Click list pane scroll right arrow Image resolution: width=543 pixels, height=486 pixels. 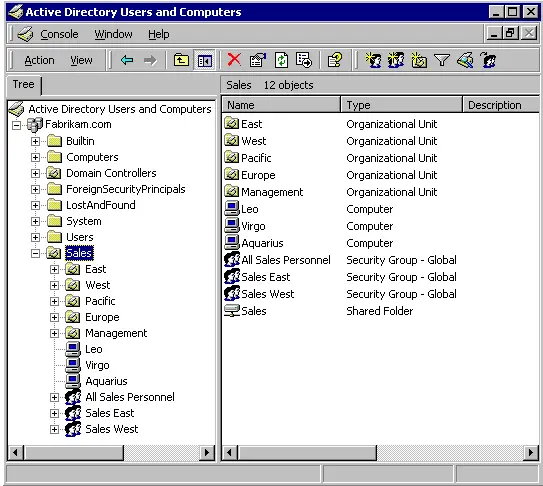pyautogui.click(x=531, y=452)
